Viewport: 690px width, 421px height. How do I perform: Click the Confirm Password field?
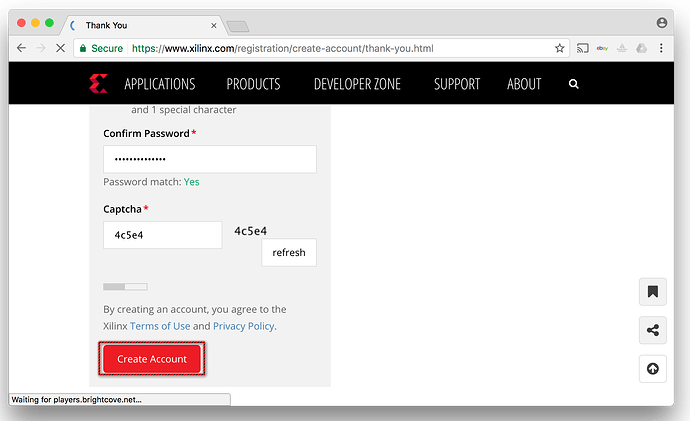(x=210, y=159)
